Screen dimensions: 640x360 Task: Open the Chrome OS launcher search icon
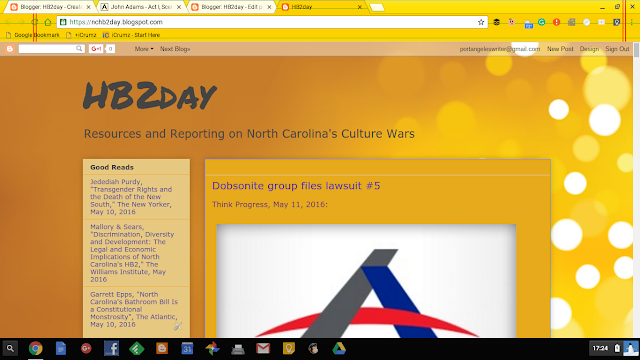pyautogui.click(x=10, y=349)
